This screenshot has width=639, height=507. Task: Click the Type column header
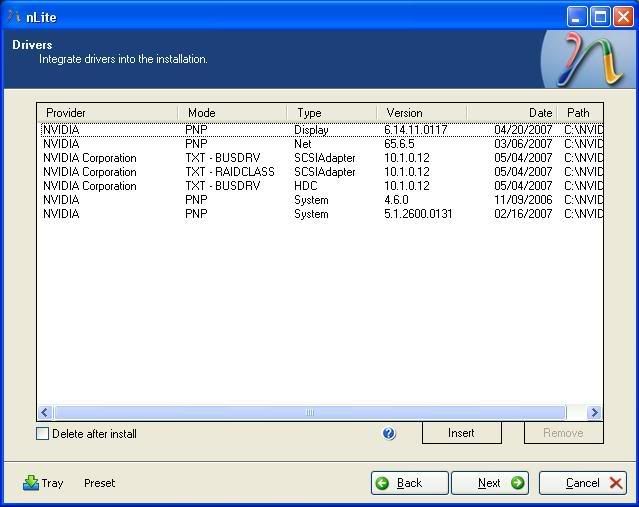click(331, 113)
